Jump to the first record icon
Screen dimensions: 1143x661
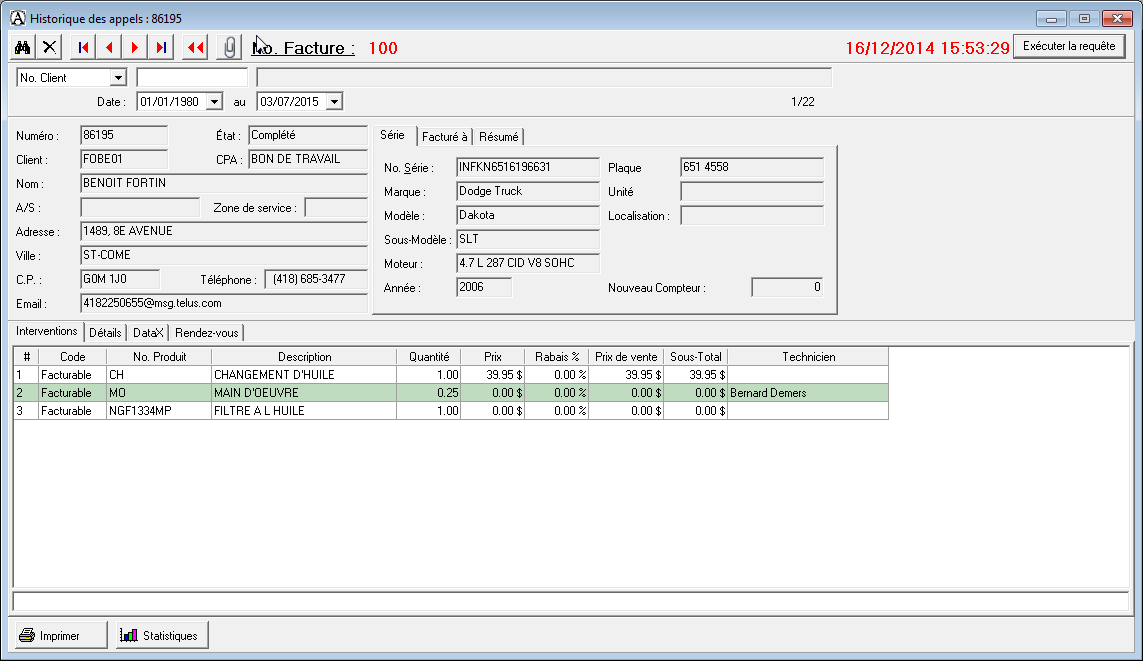tap(82, 46)
